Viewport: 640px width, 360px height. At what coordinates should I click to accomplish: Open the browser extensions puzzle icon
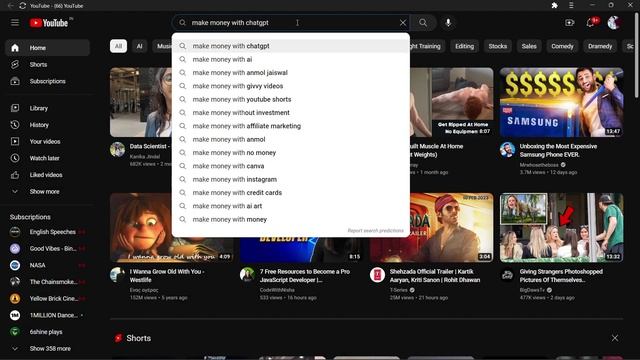[x=554, y=5]
